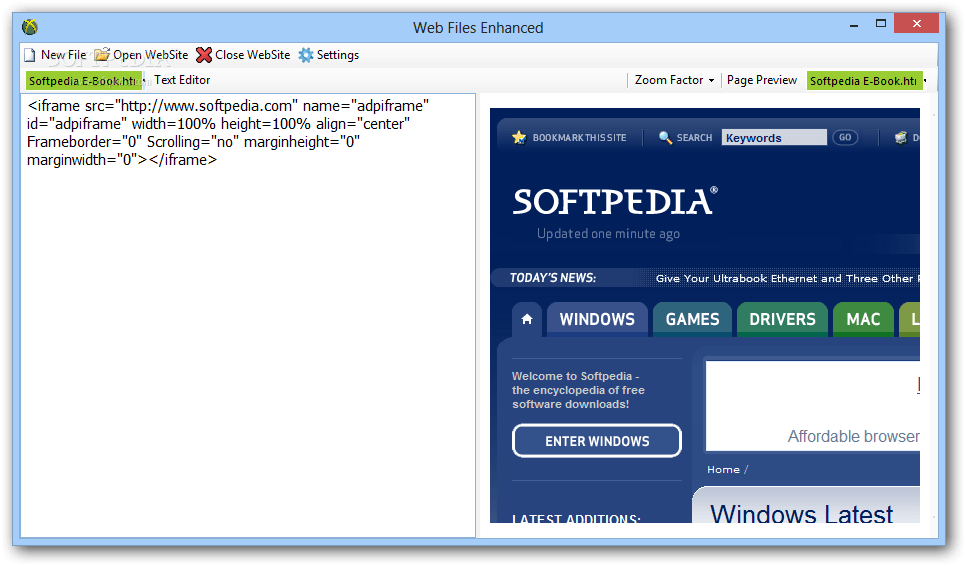Click the Settings gear icon
The image size is (966, 566).
tap(306, 55)
